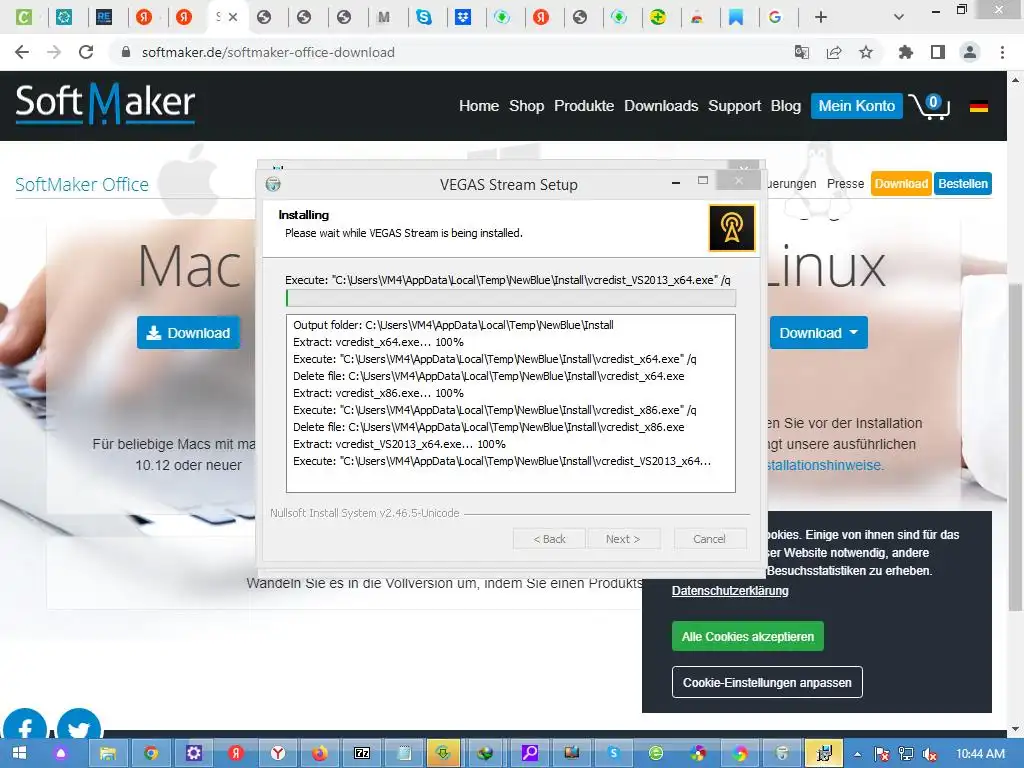The image size is (1024, 768).
Task: Bookmark this page with the star icon
Action: (866, 52)
